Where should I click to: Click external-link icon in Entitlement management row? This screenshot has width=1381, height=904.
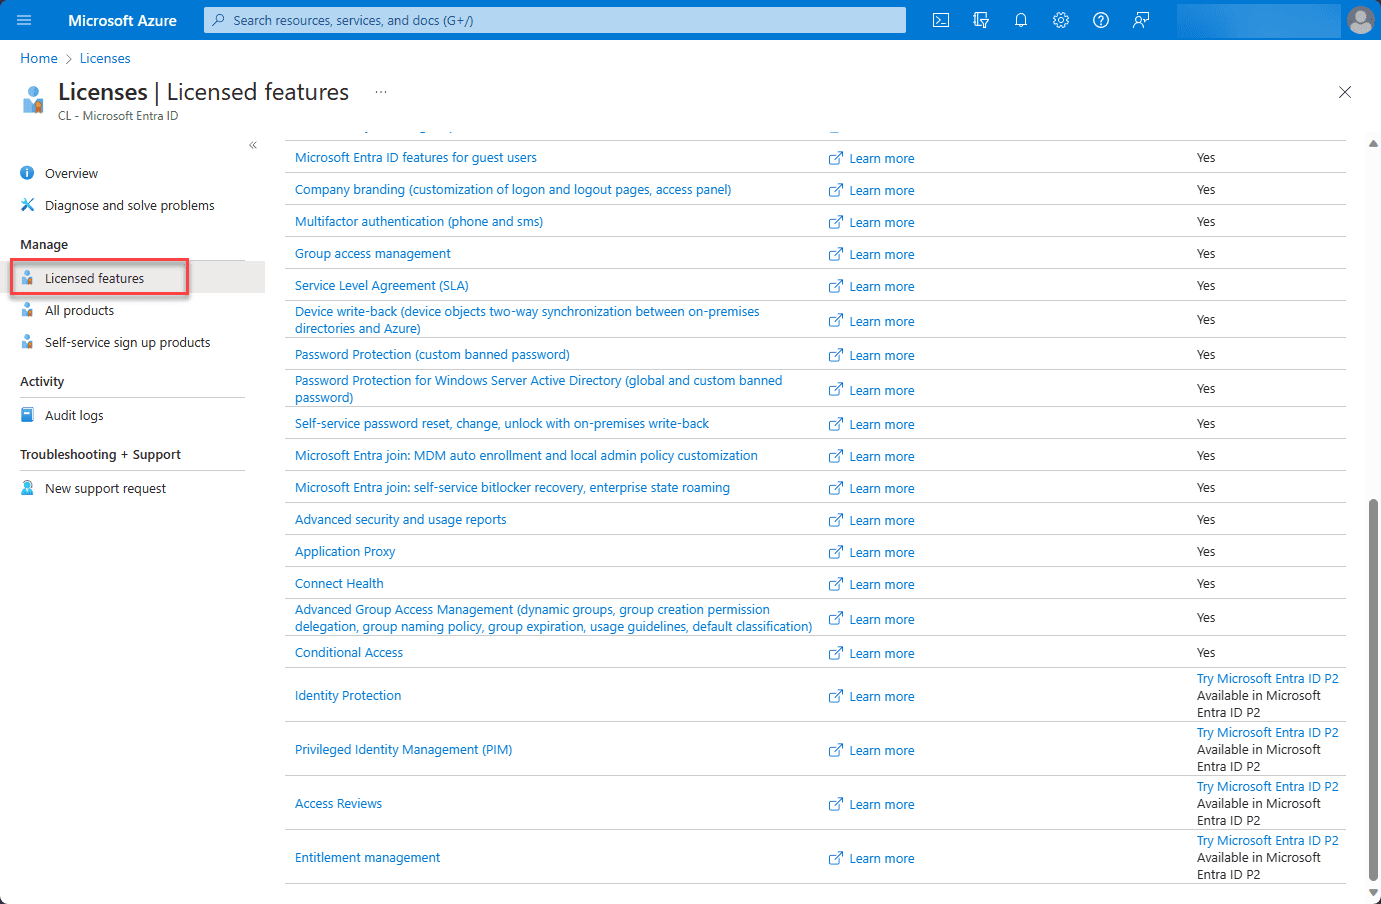[x=836, y=858]
